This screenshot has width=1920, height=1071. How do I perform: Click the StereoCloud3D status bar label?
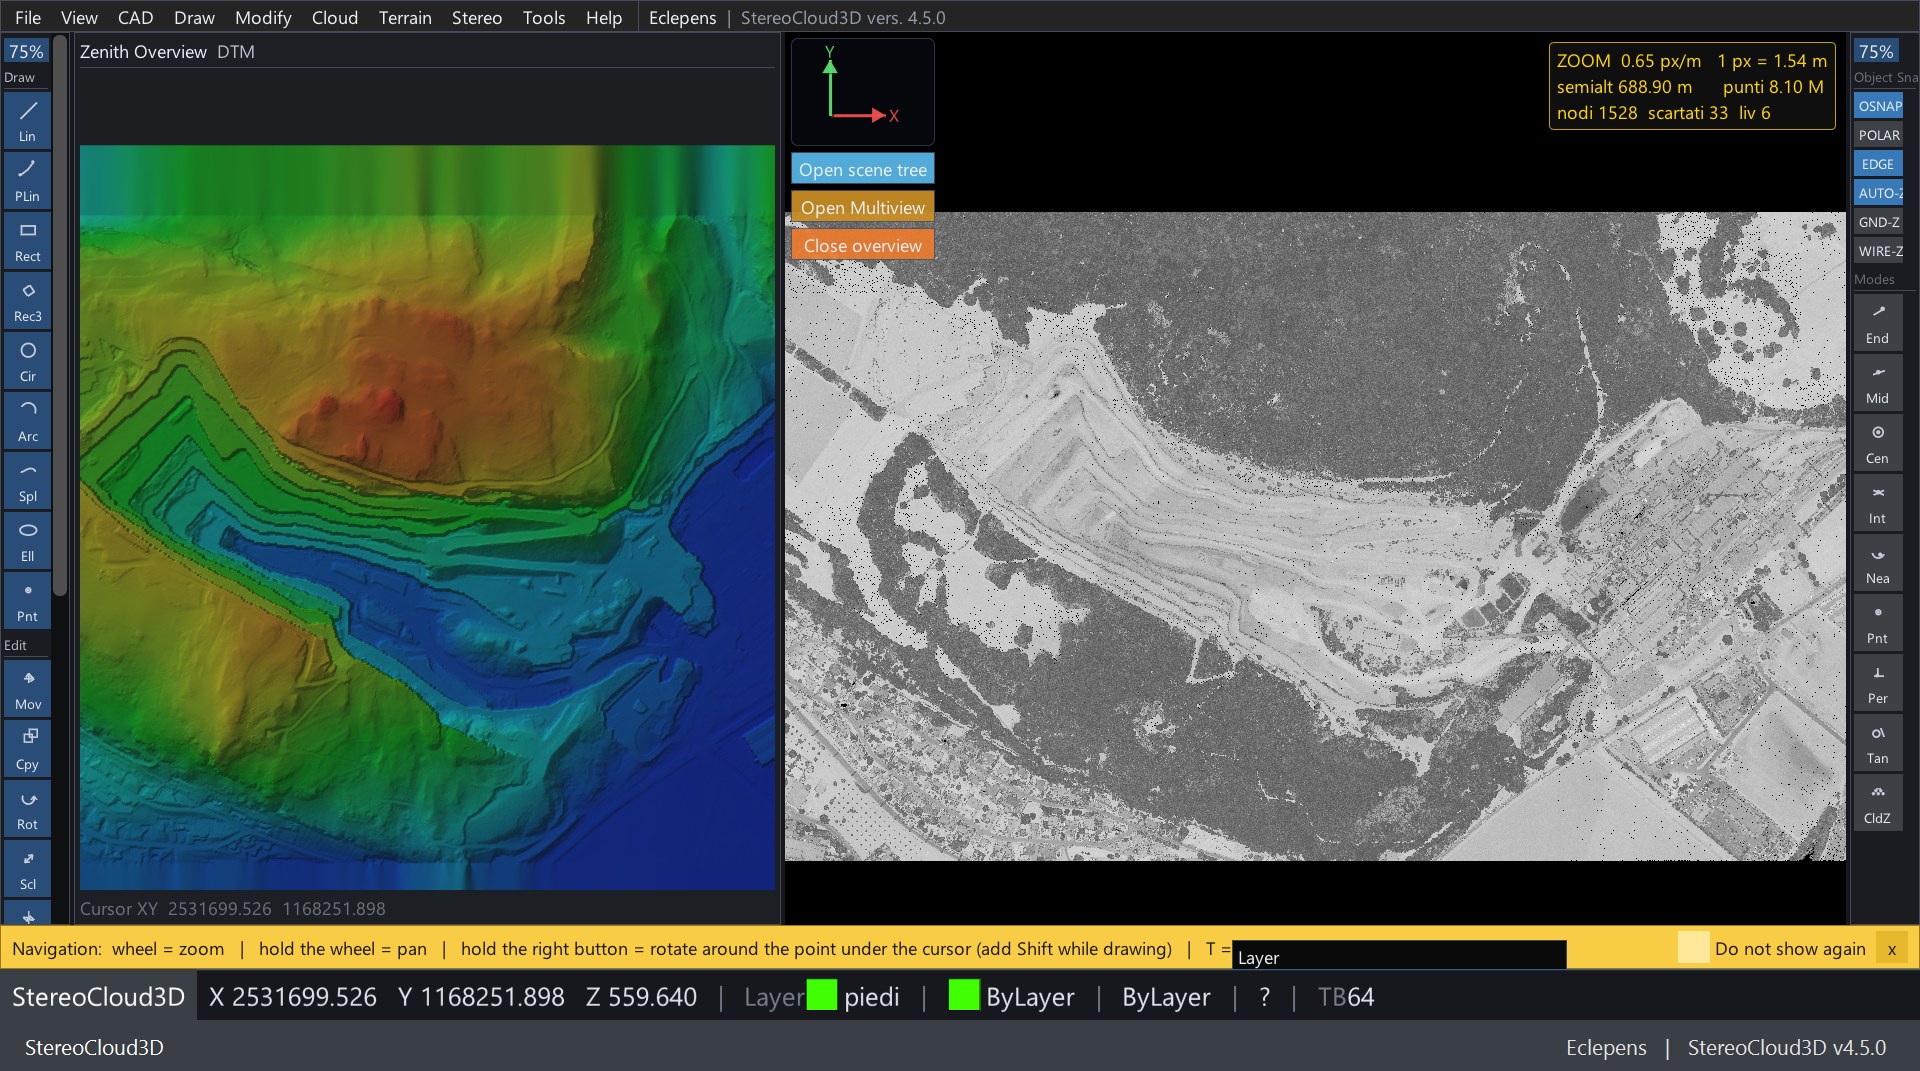tap(98, 997)
